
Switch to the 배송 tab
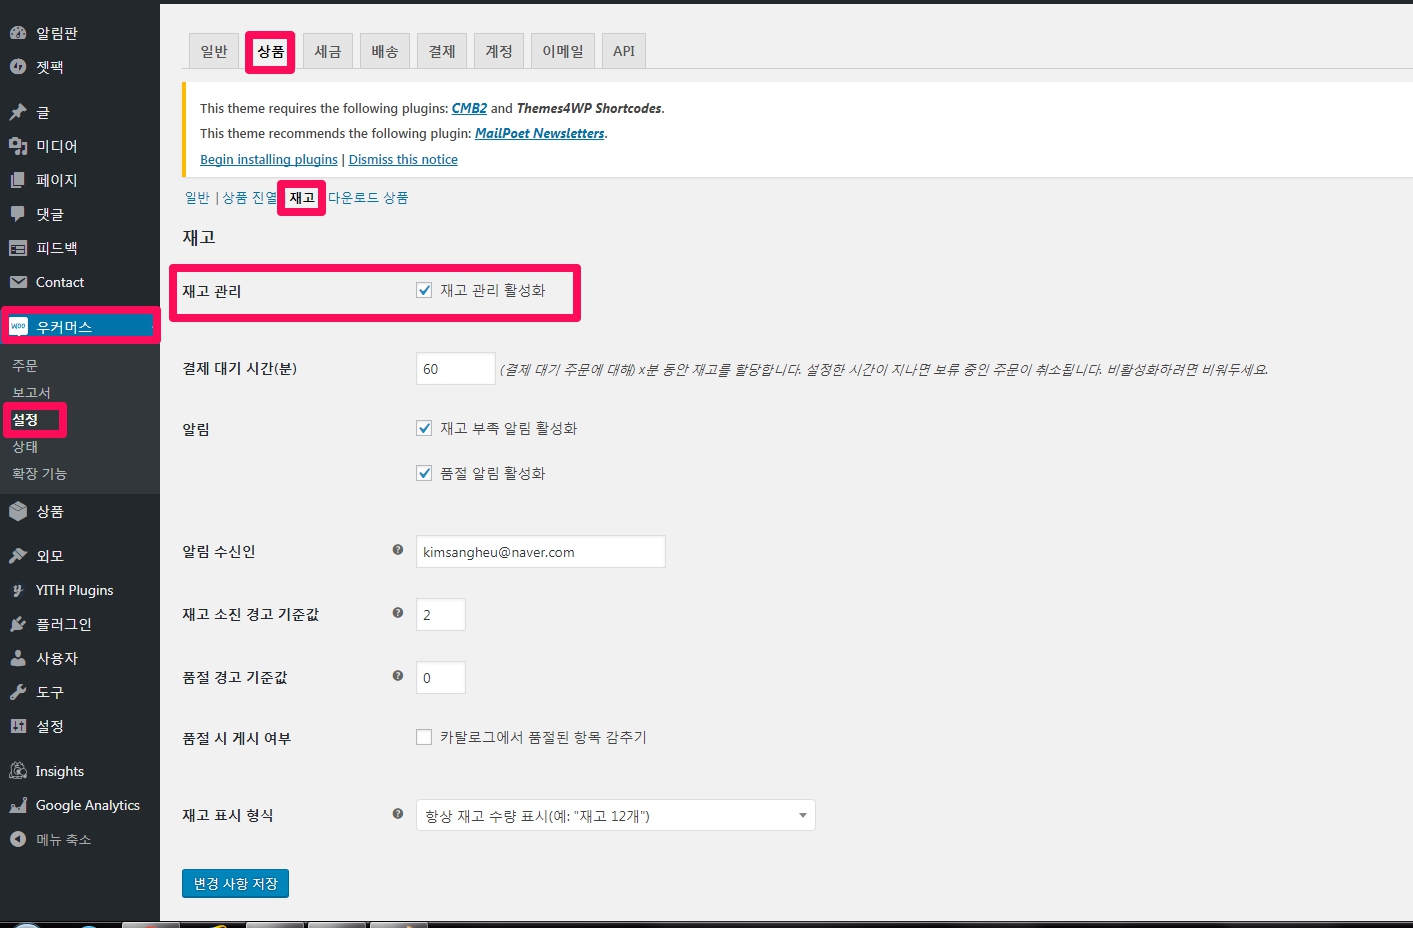pos(385,51)
